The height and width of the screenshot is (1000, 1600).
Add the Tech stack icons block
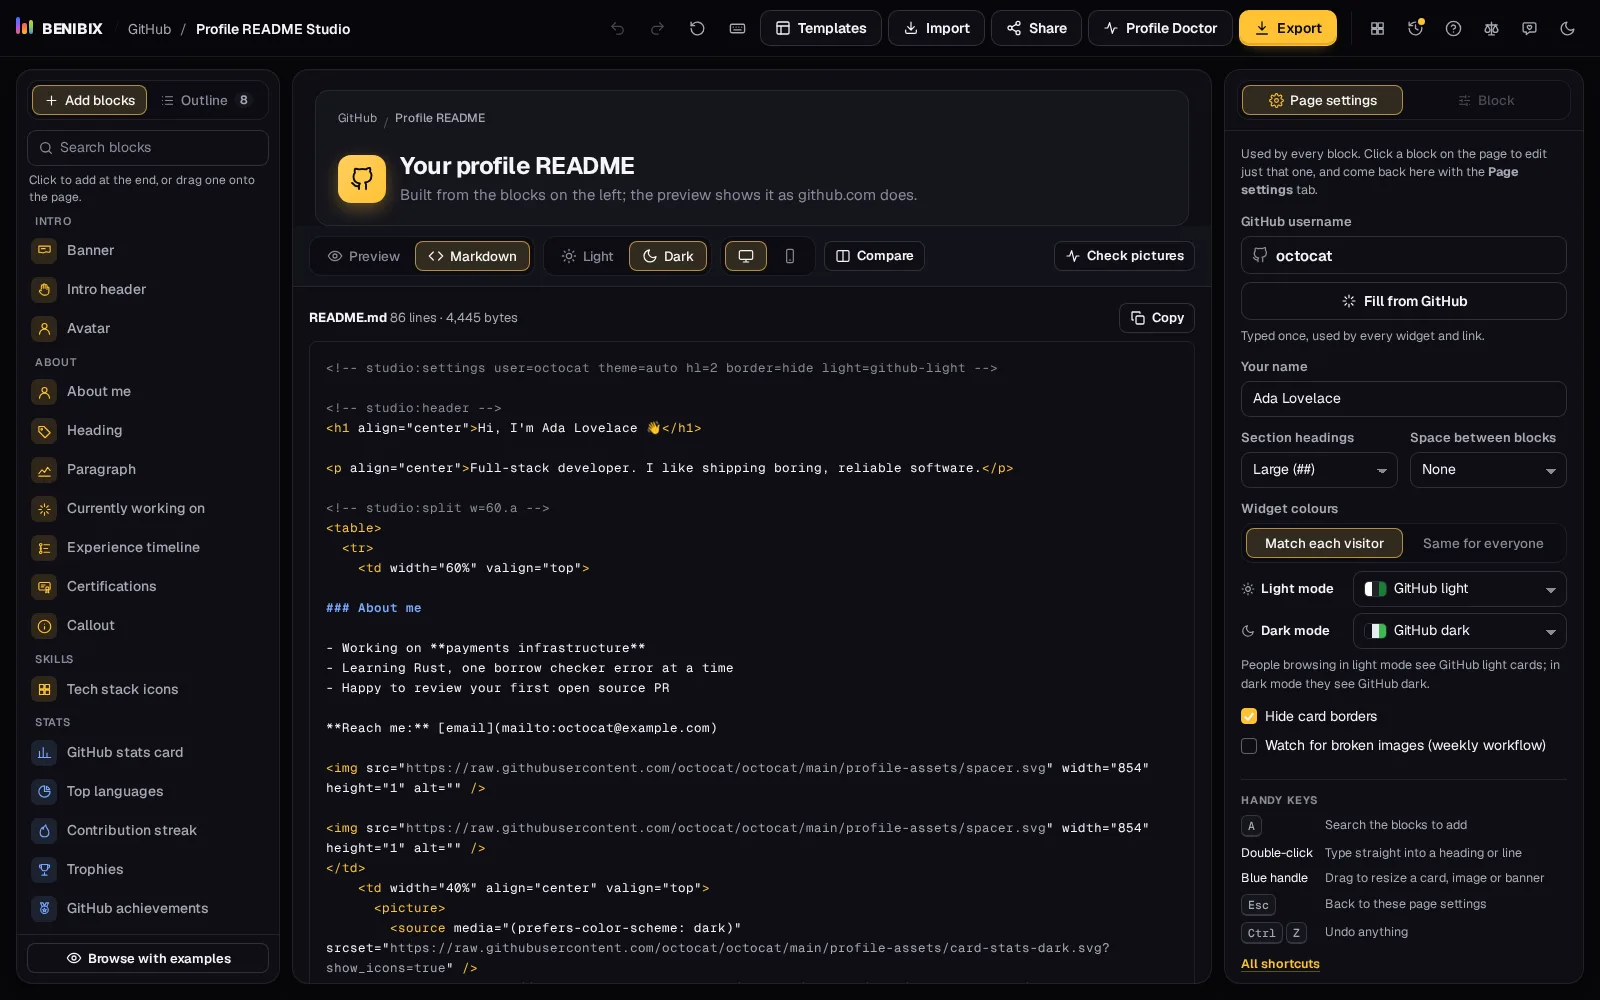point(148,689)
